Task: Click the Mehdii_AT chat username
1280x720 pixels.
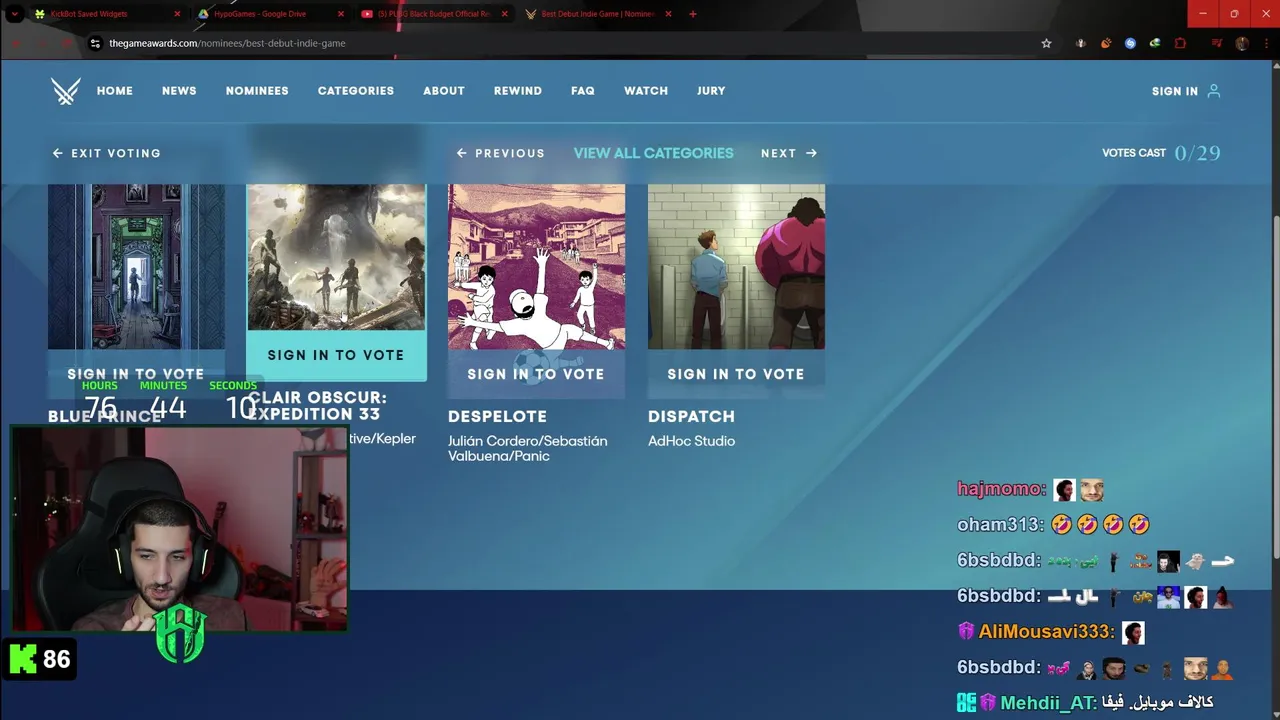Action: coord(1048,703)
